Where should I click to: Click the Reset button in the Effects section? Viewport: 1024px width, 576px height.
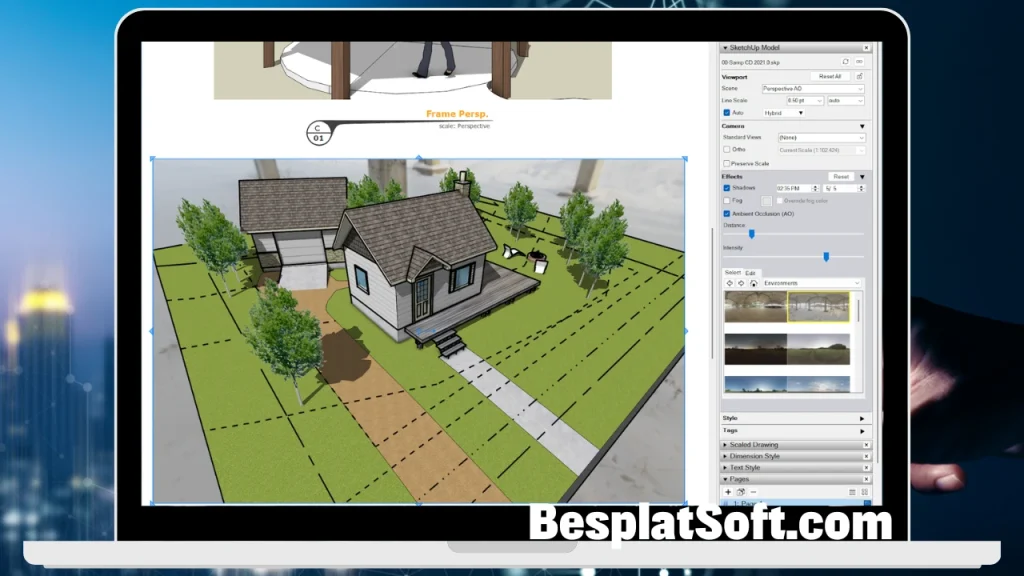coord(842,176)
